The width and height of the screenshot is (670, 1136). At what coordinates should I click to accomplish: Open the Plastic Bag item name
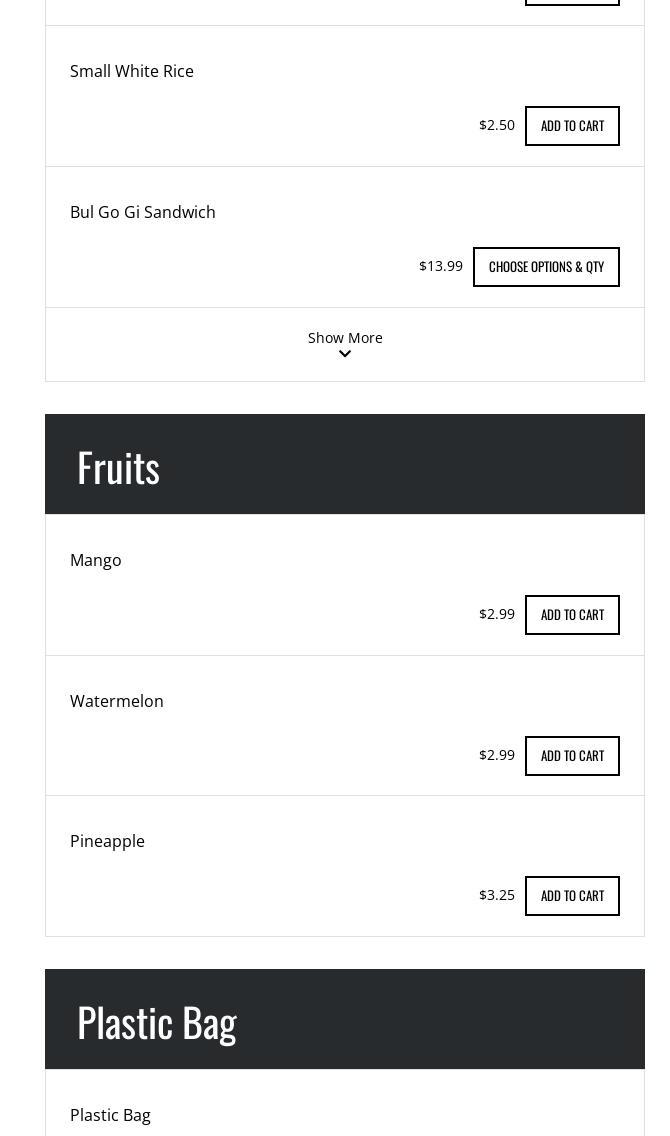pyautogui.click(x=110, y=1115)
